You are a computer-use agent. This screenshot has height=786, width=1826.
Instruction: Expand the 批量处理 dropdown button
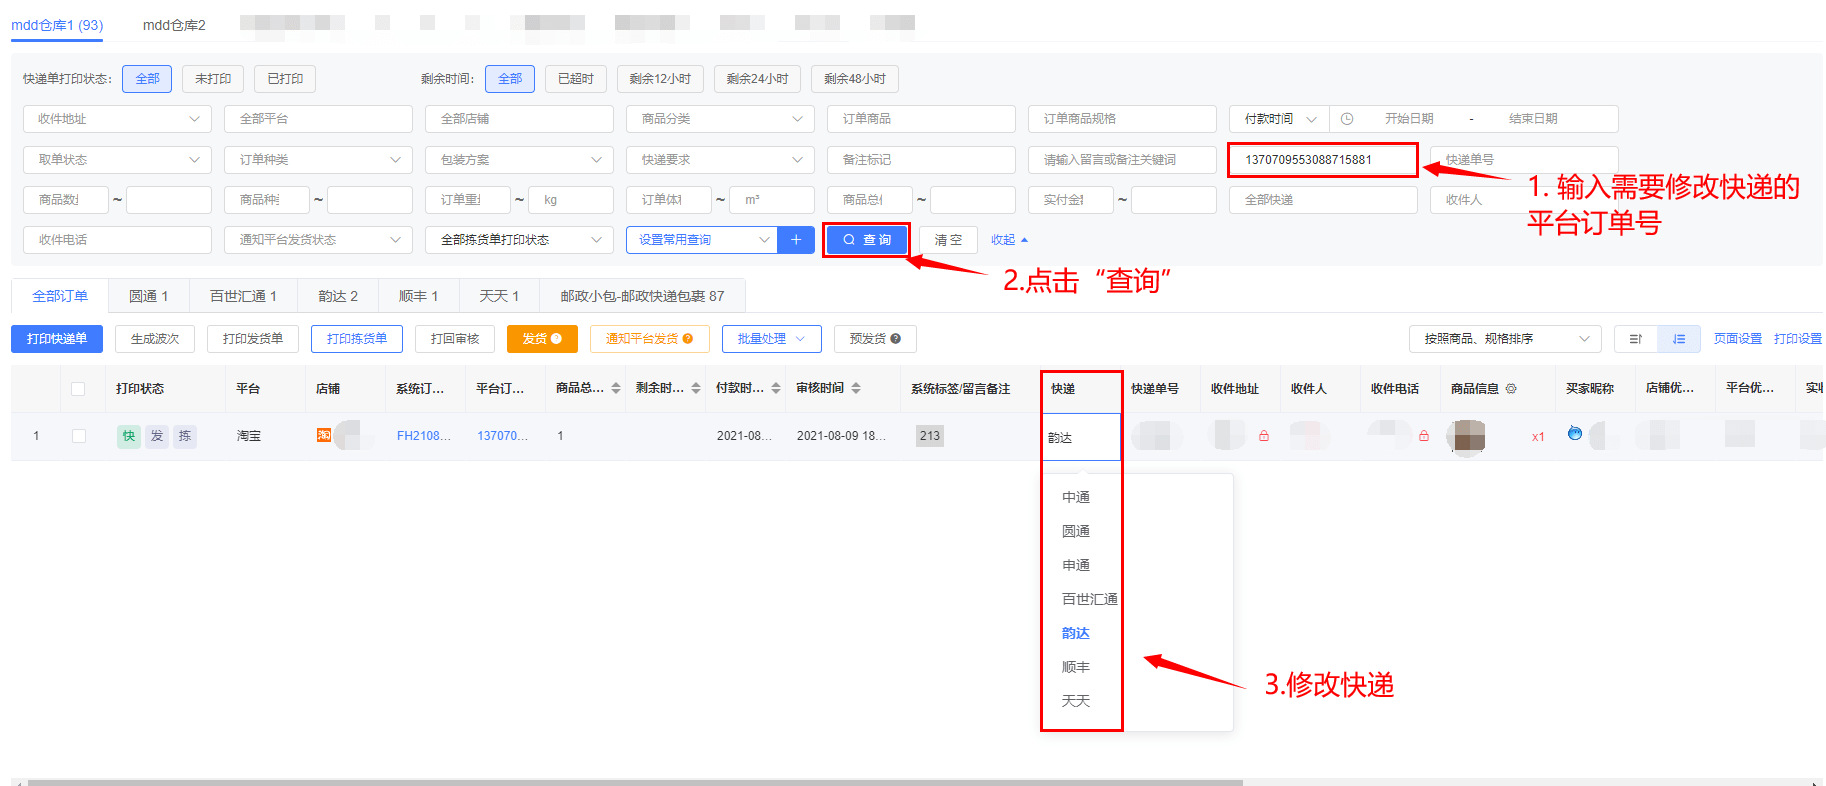[771, 339]
